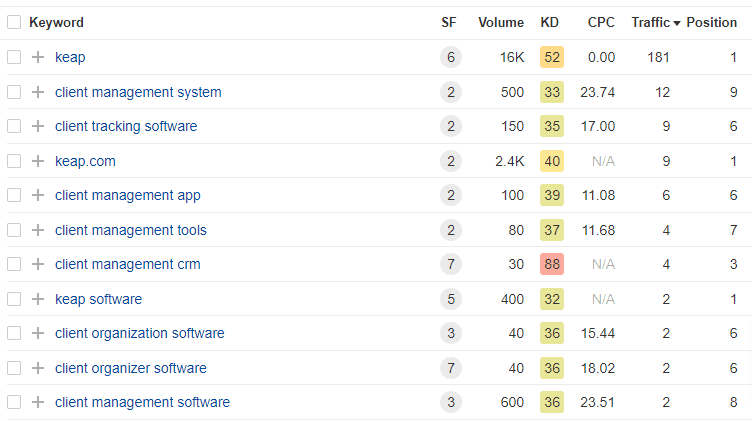Screen dimensions: 752x421
Task: Select the 23.51 CPC value
Action: (x=598, y=402)
